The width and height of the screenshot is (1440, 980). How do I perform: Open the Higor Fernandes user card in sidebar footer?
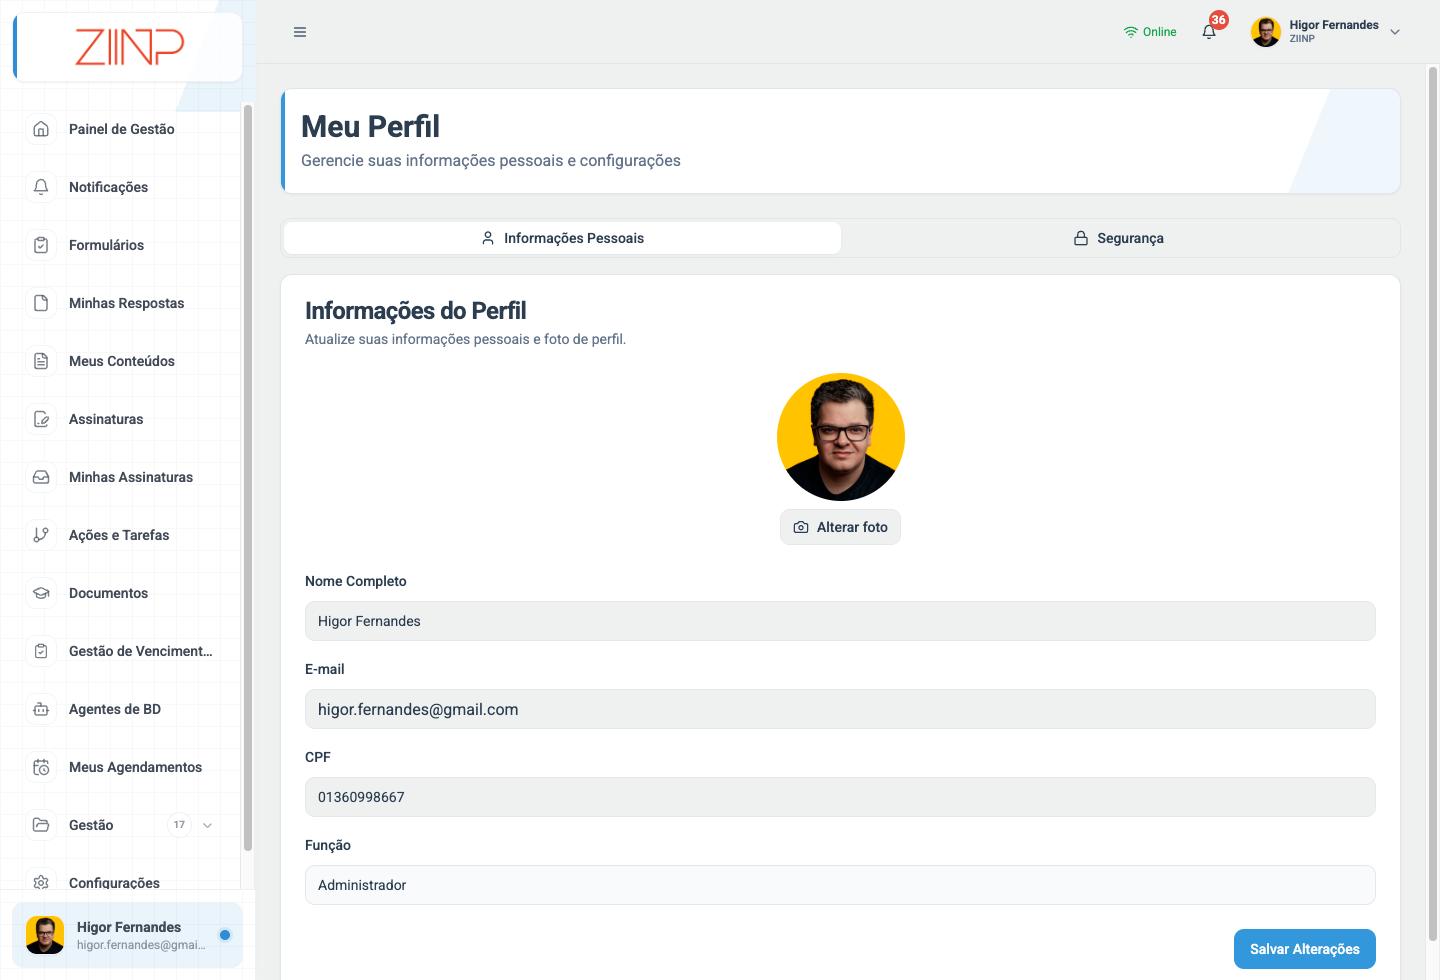(x=127, y=935)
